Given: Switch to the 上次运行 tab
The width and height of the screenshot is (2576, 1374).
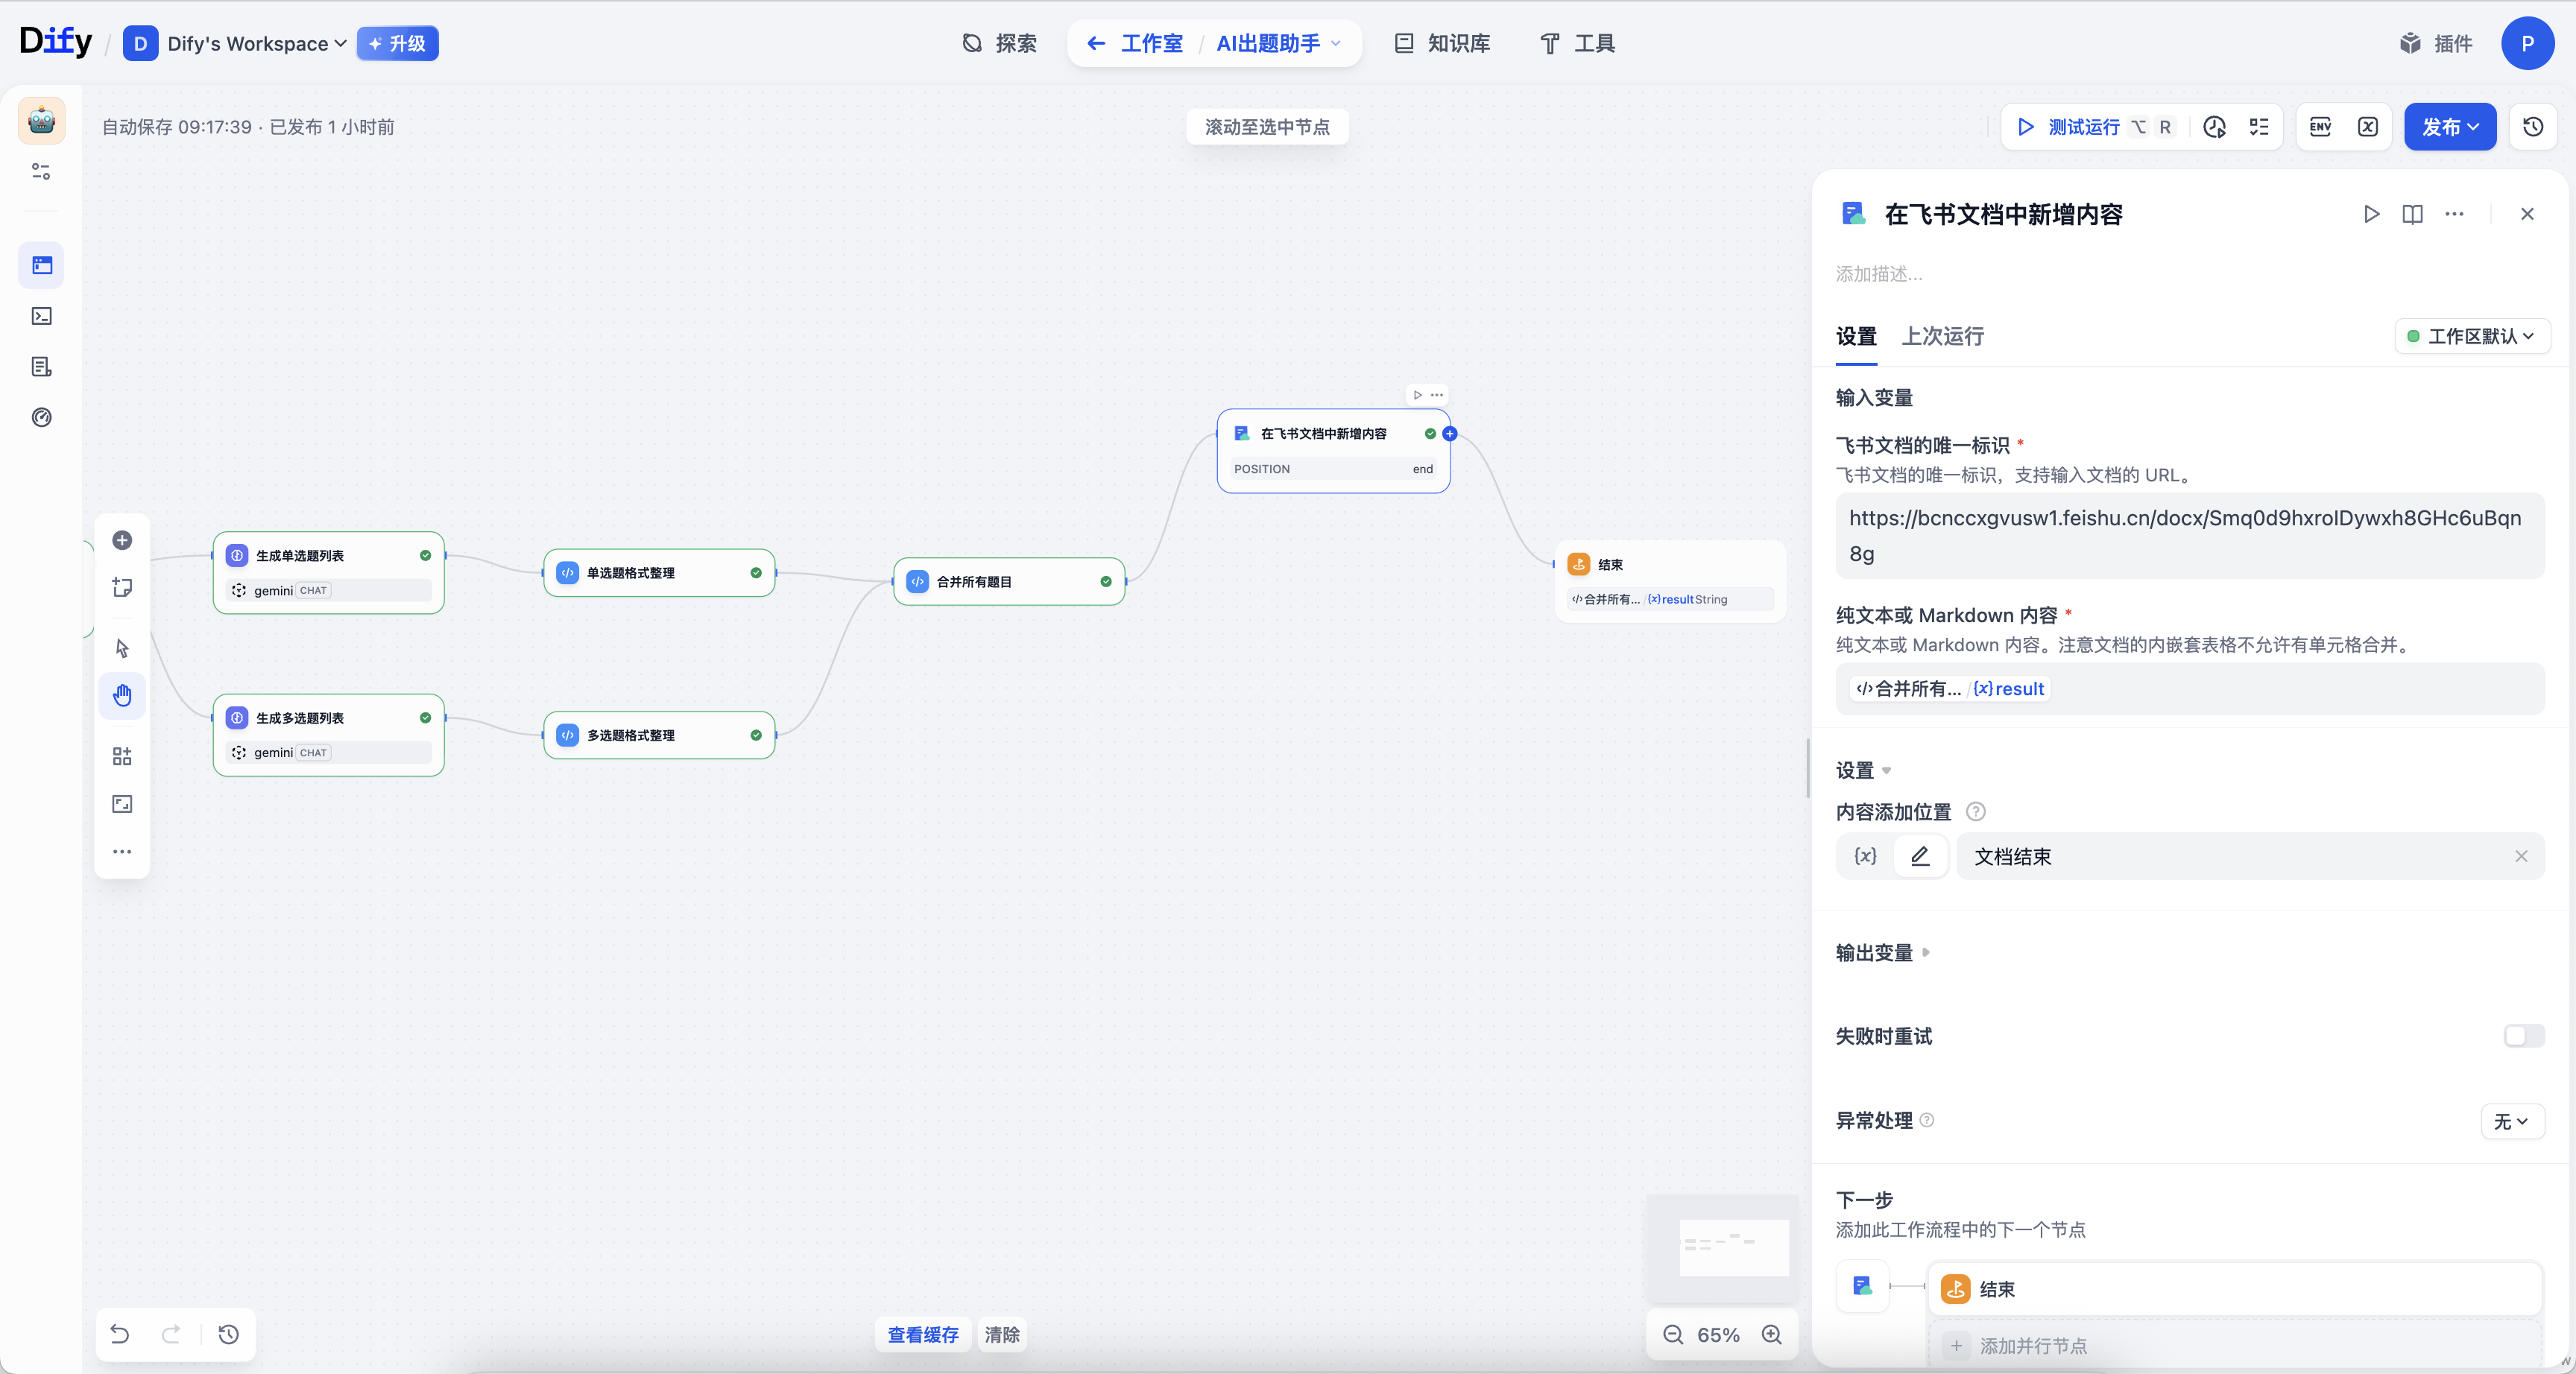Looking at the screenshot, I should point(1942,336).
